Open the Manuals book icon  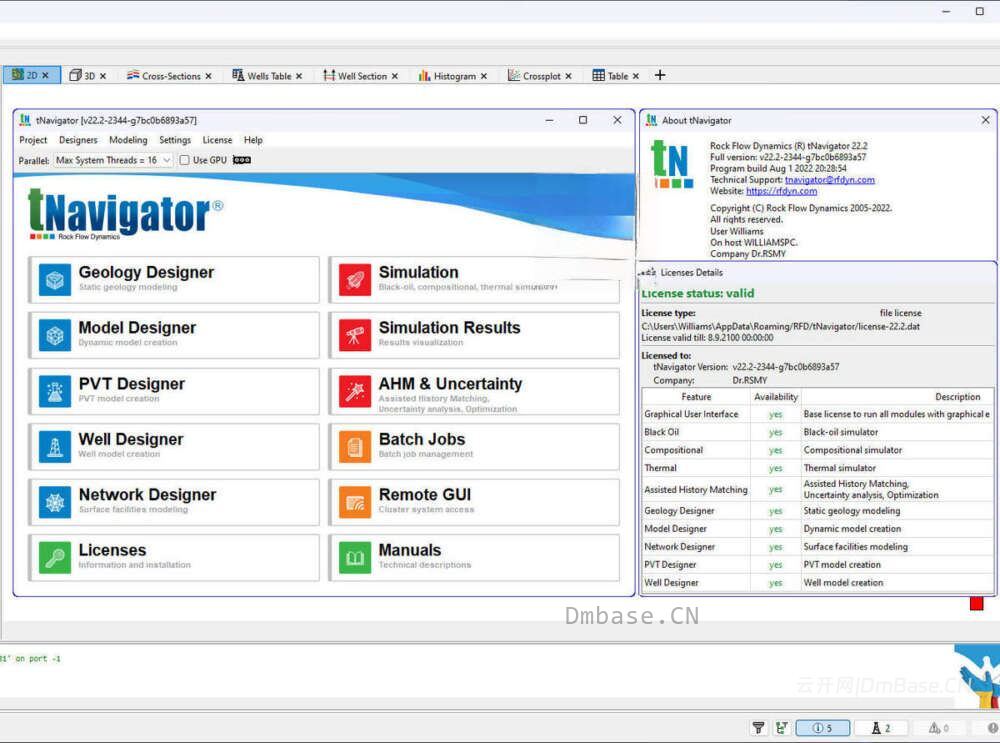coord(355,557)
